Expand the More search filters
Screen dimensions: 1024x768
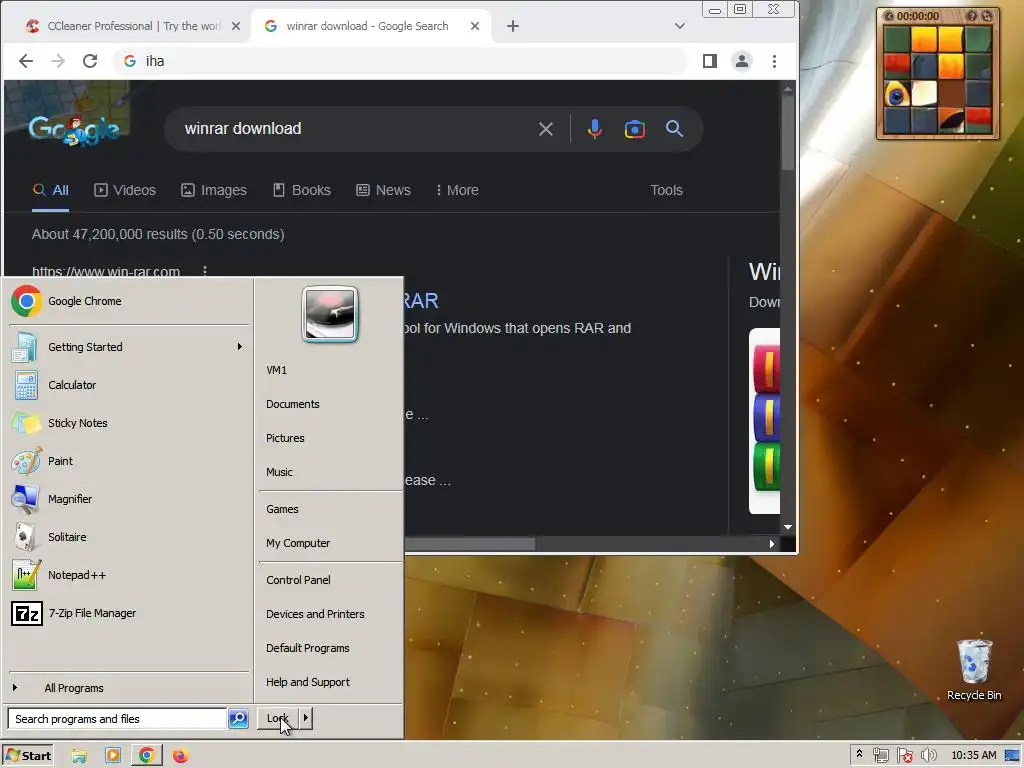[457, 190]
